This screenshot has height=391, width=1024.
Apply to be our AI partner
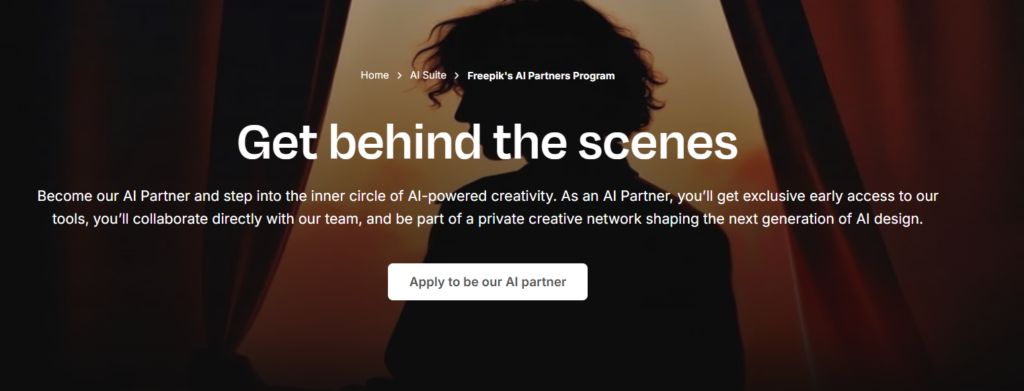487,282
